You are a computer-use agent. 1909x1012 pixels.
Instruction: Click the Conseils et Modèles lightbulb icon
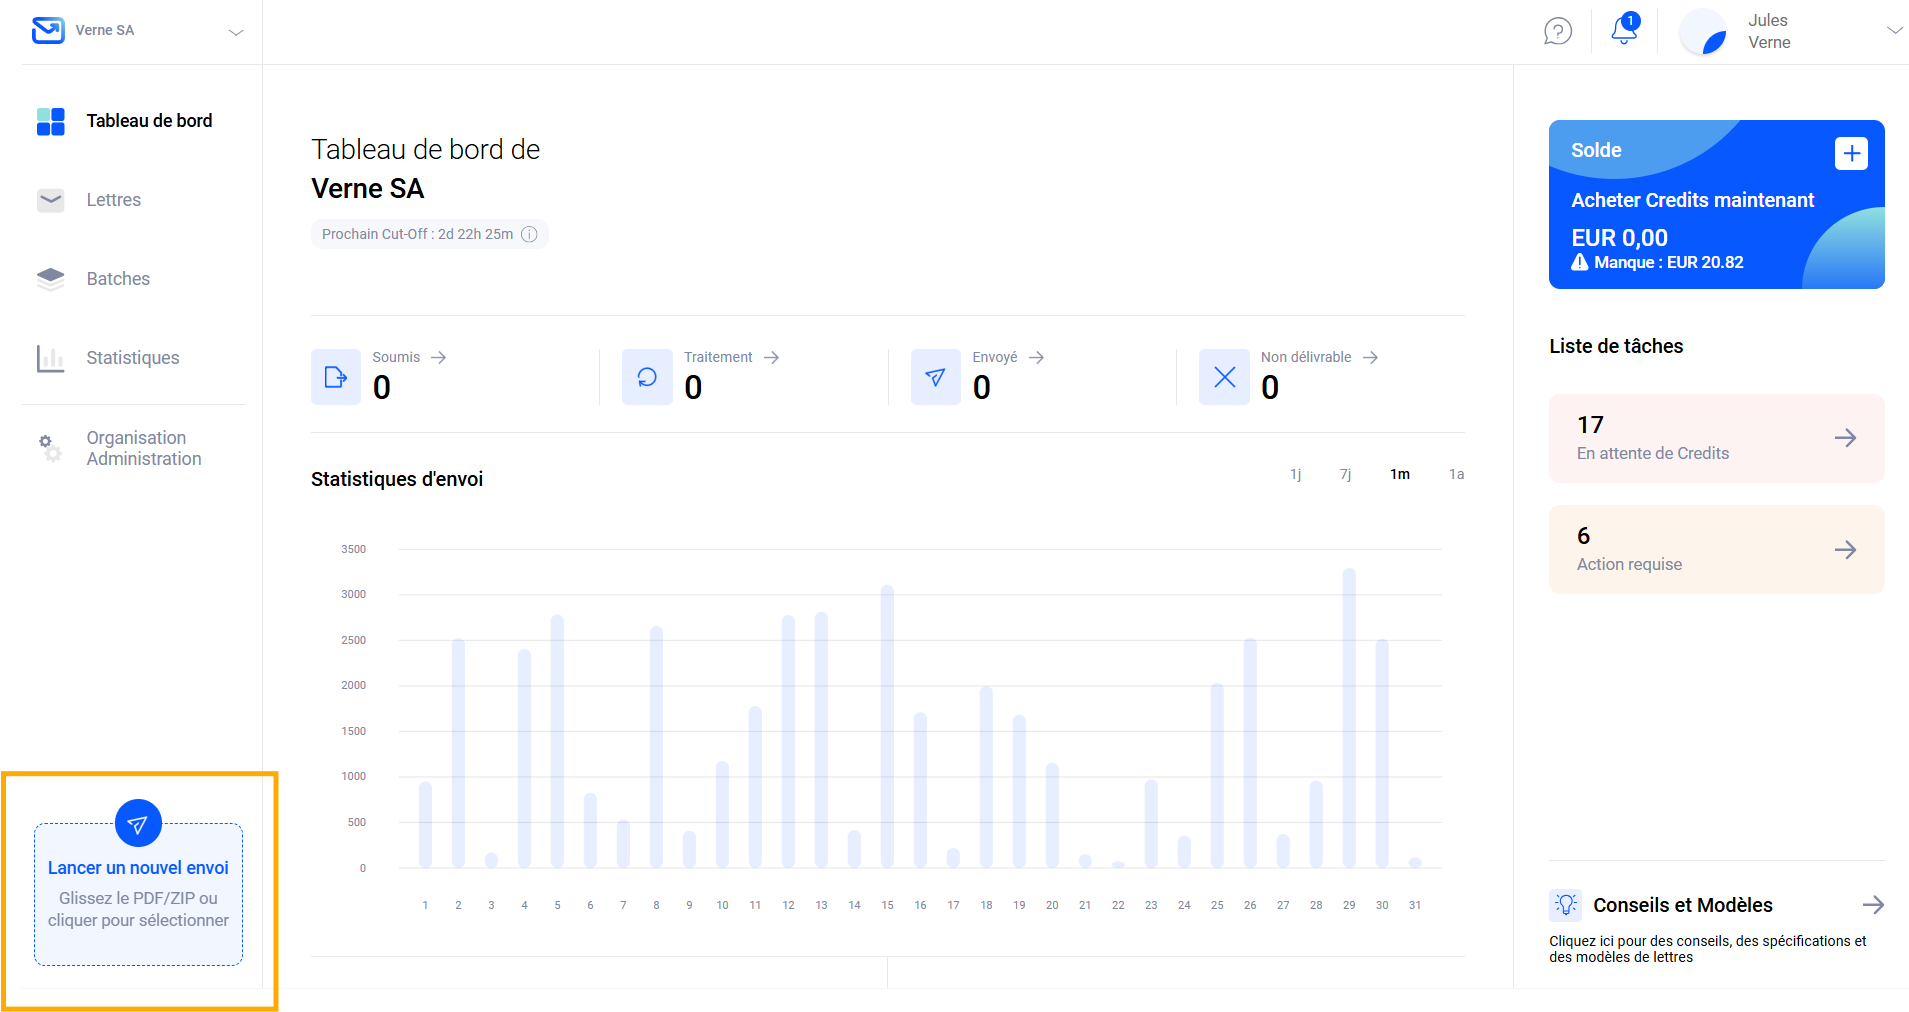(1565, 905)
